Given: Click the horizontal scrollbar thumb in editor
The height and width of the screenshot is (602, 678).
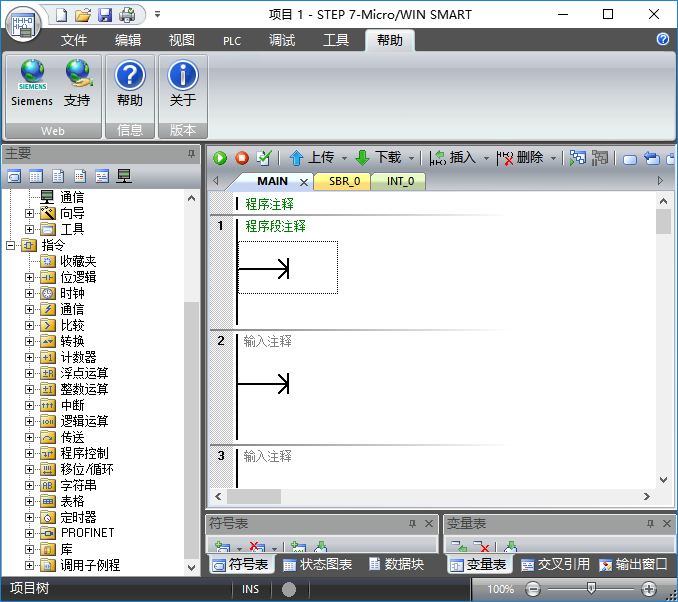Looking at the screenshot, I should [254, 496].
